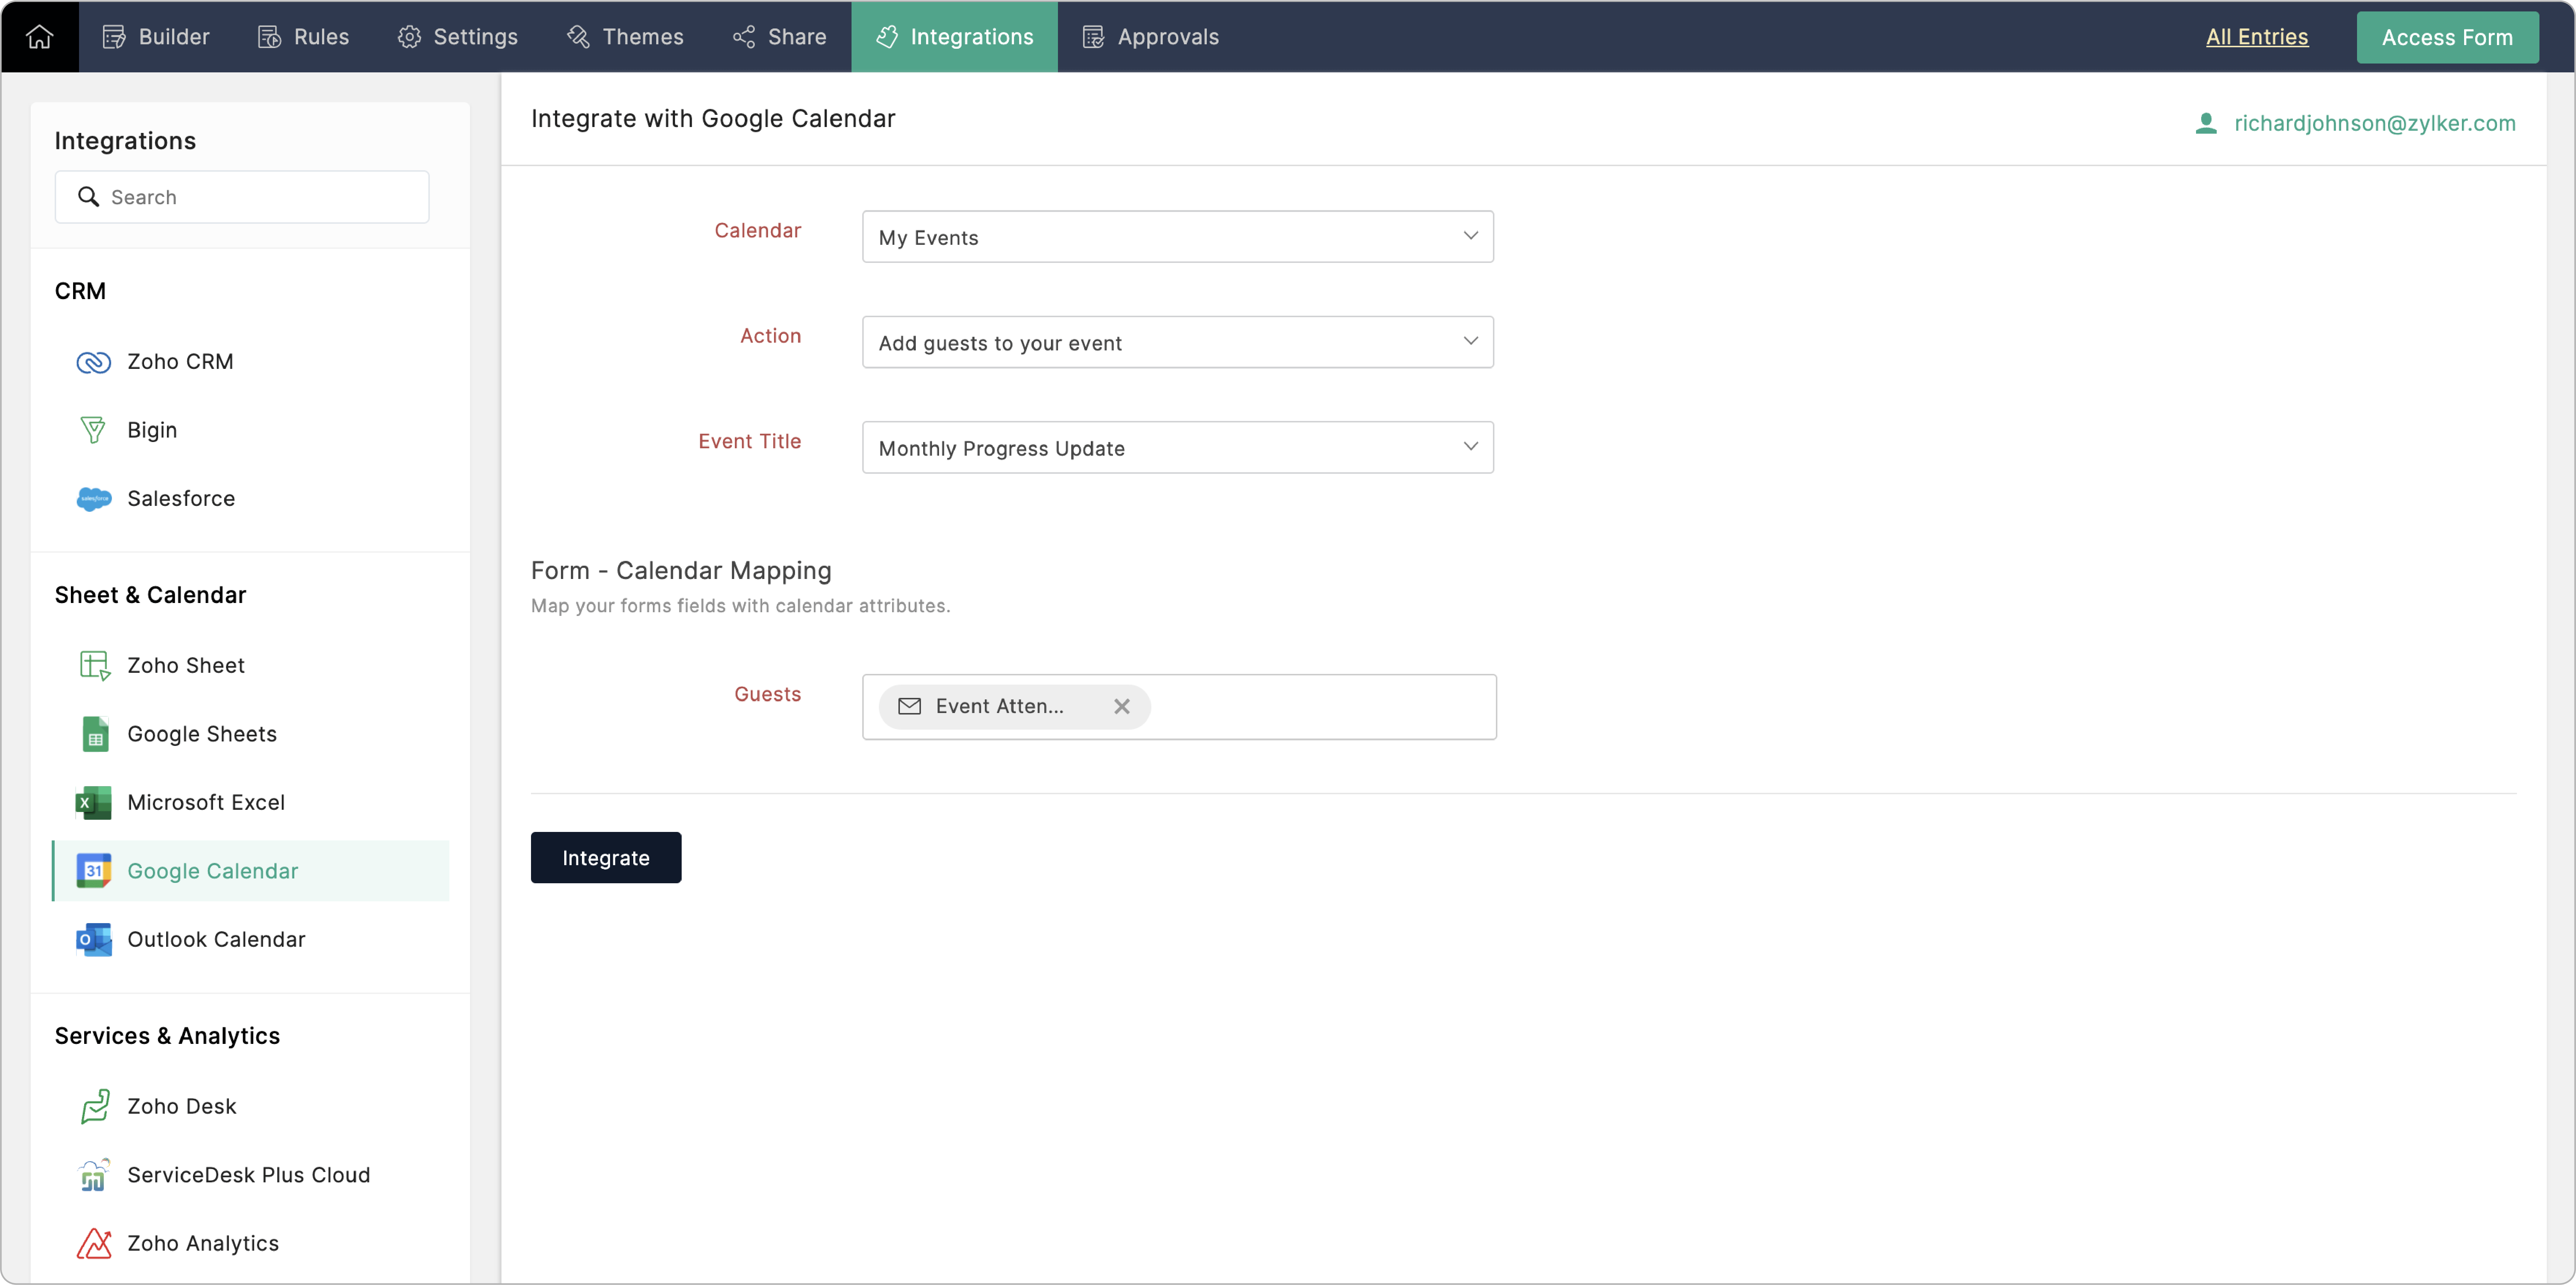Open Zoho CRM integration
Screen dimensions: 2576x1285
[x=180, y=361]
